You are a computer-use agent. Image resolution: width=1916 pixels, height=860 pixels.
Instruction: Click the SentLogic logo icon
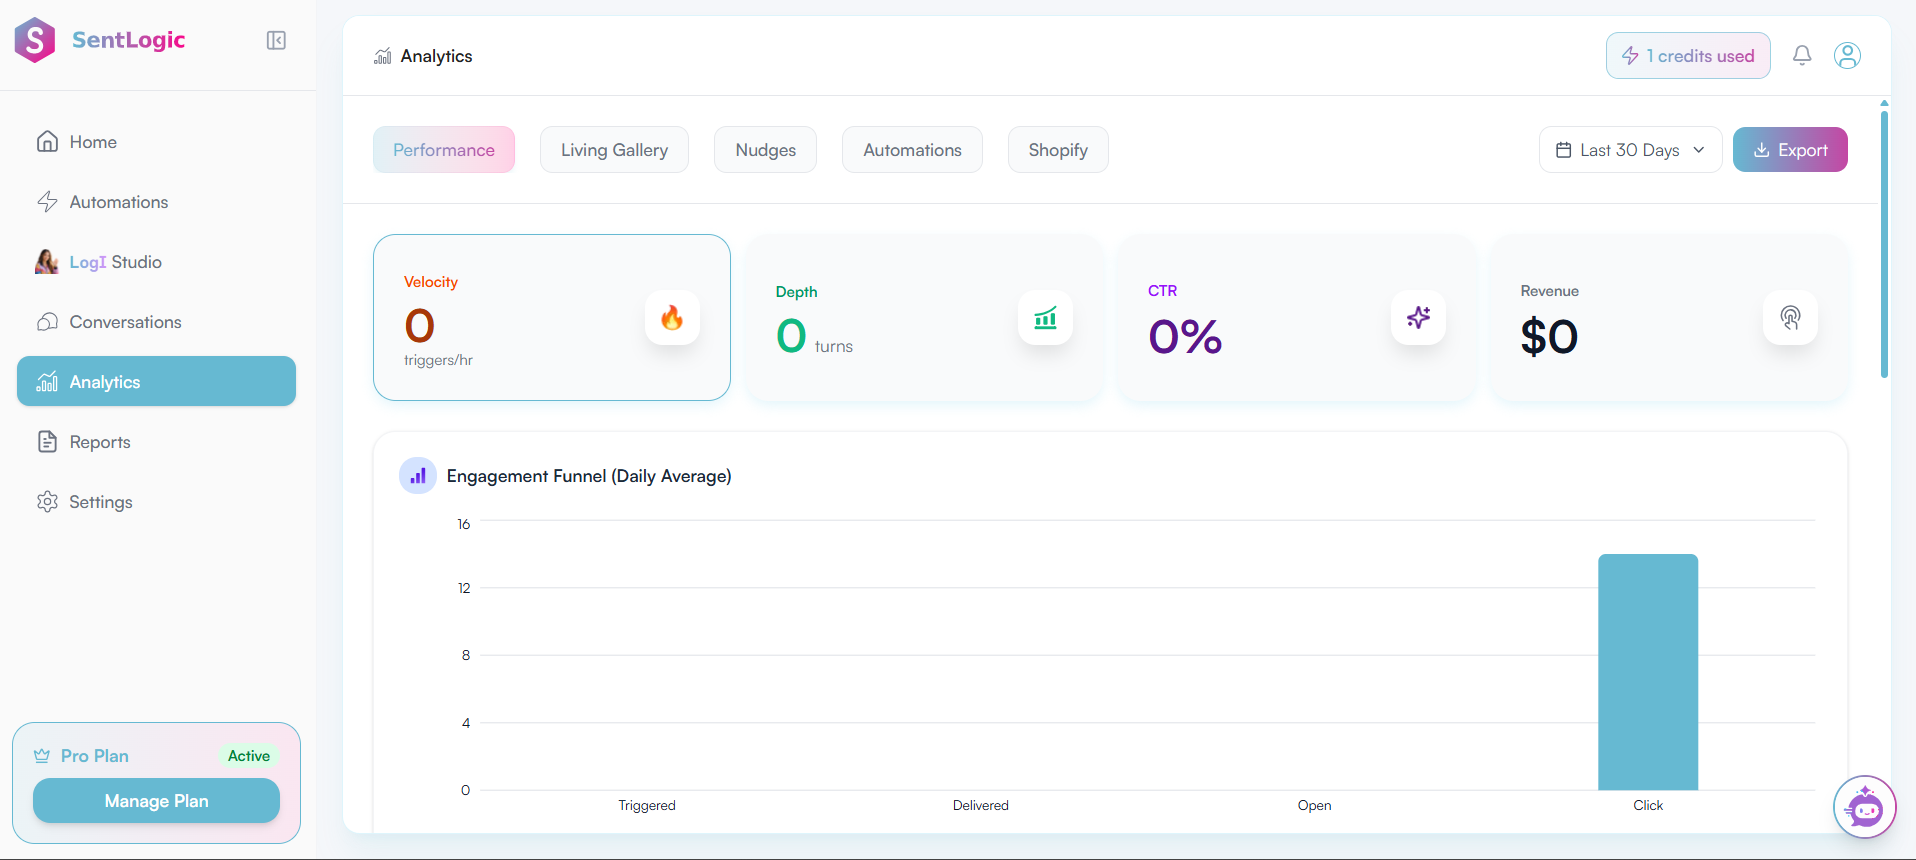[x=35, y=40]
